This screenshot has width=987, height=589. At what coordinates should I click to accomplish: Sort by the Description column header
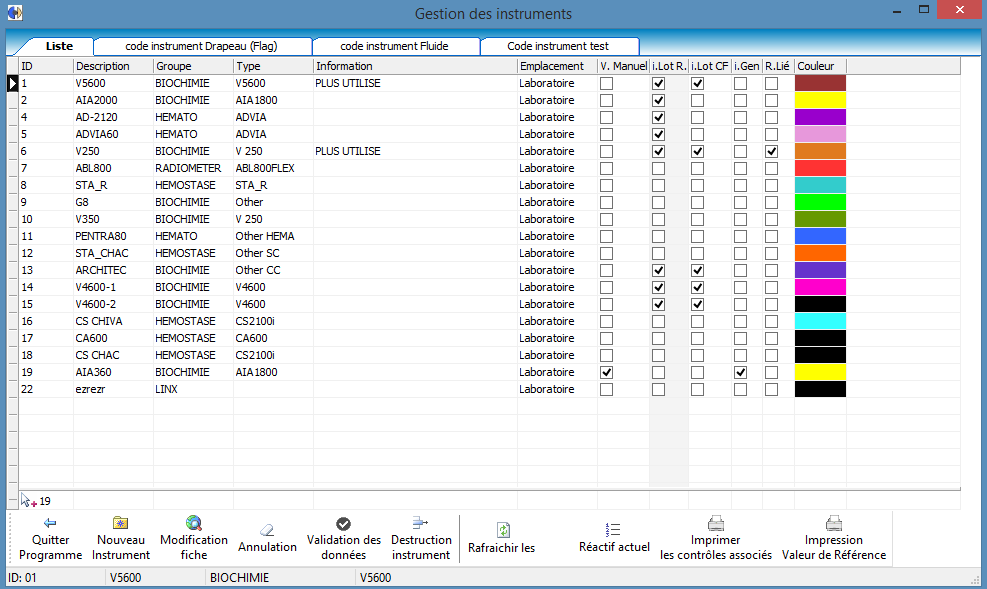point(113,66)
